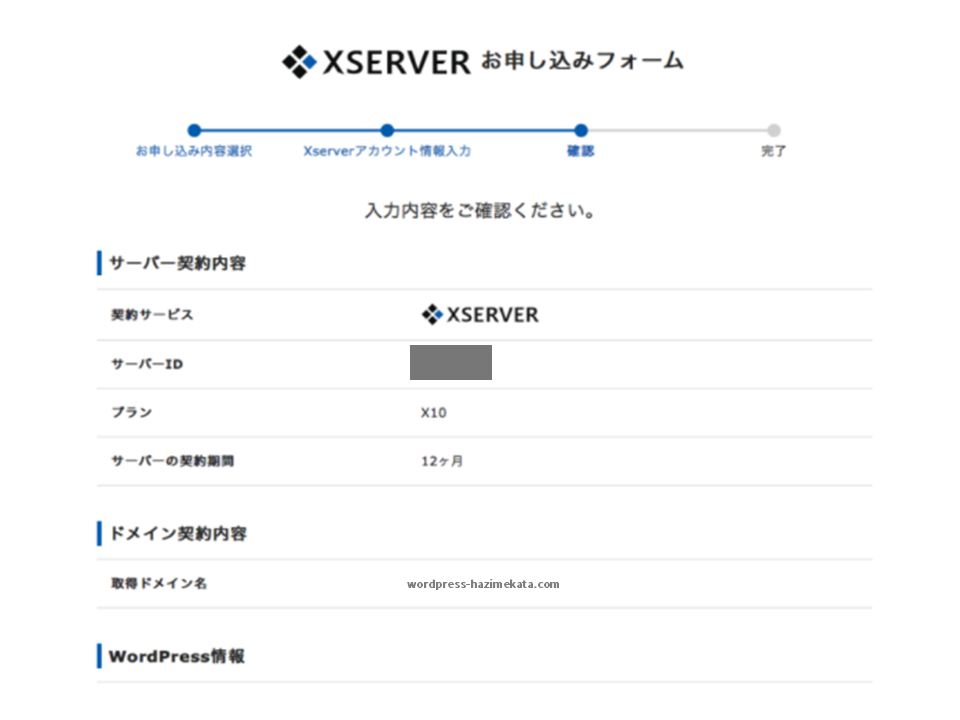Click the 12ヶ月 contract period value
The height and width of the screenshot is (720, 960).
442,461
